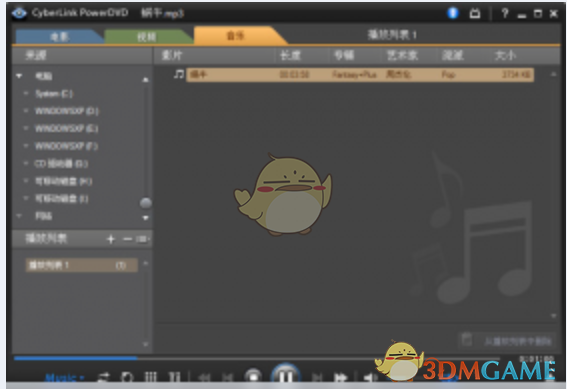Sort tracks by the 艺术家 column header
The width and height of the screenshot is (567, 389).
(402, 55)
